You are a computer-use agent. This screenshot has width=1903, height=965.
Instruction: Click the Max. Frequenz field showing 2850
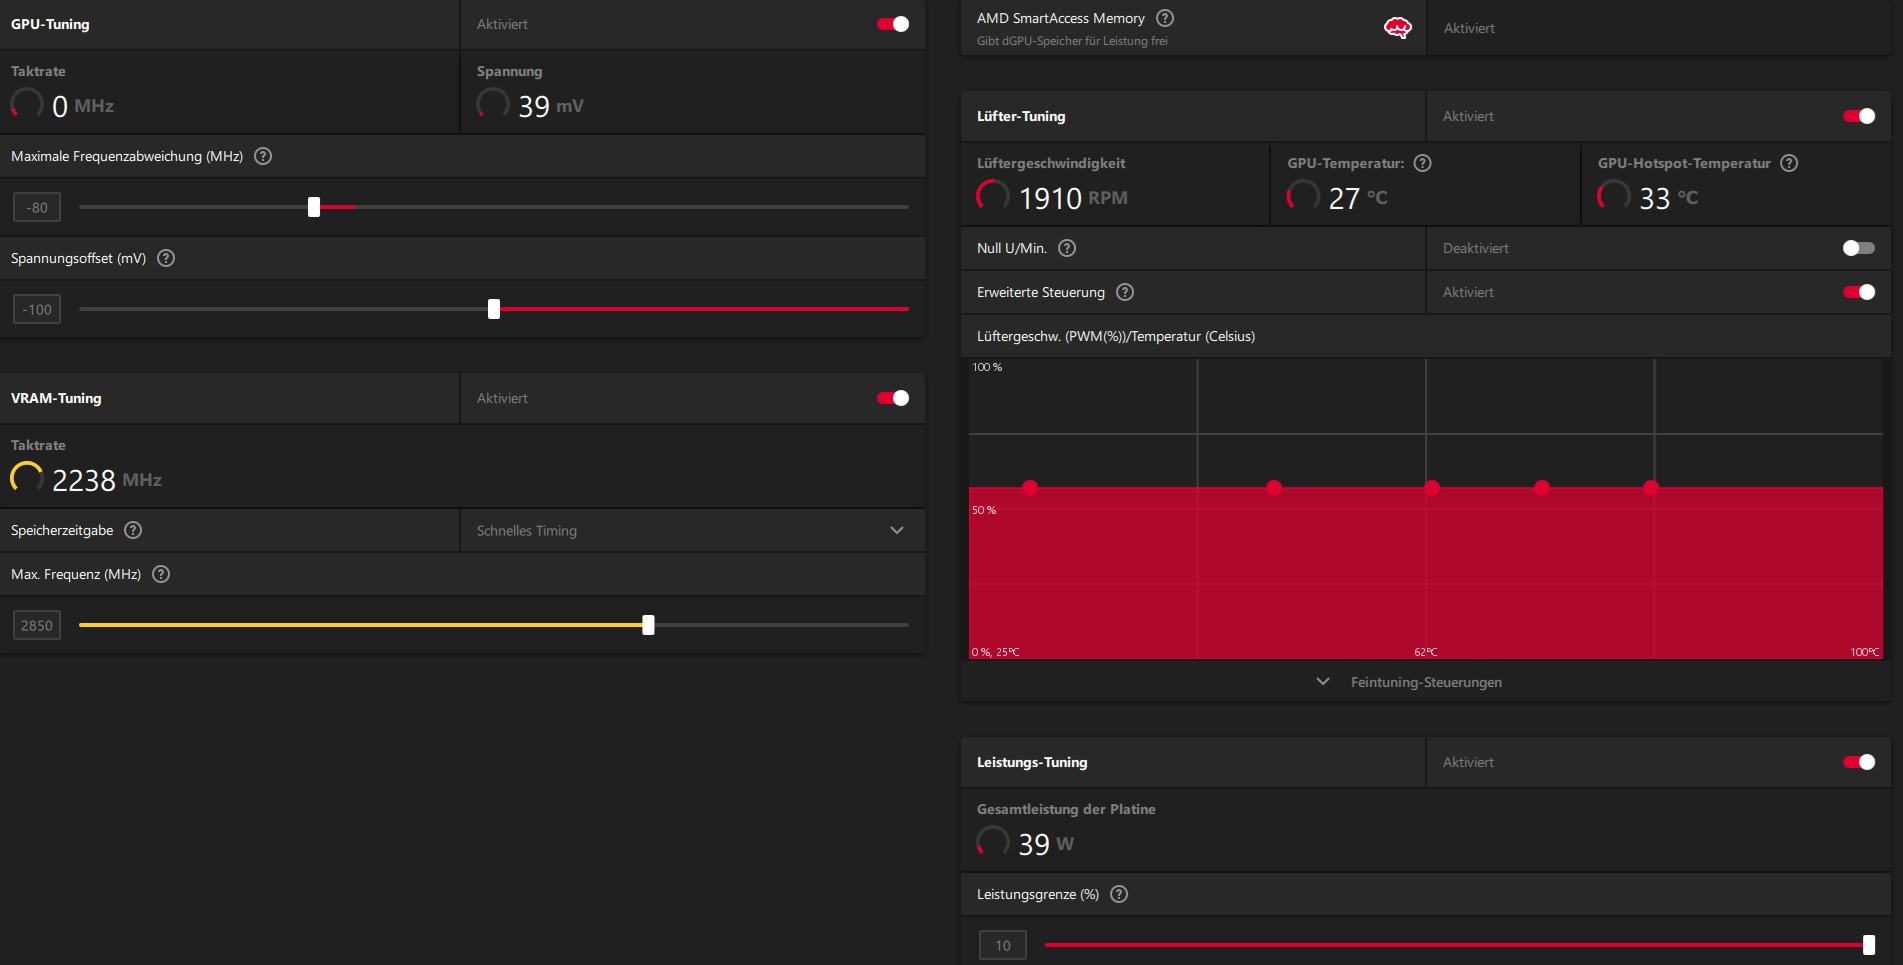(x=37, y=625)
